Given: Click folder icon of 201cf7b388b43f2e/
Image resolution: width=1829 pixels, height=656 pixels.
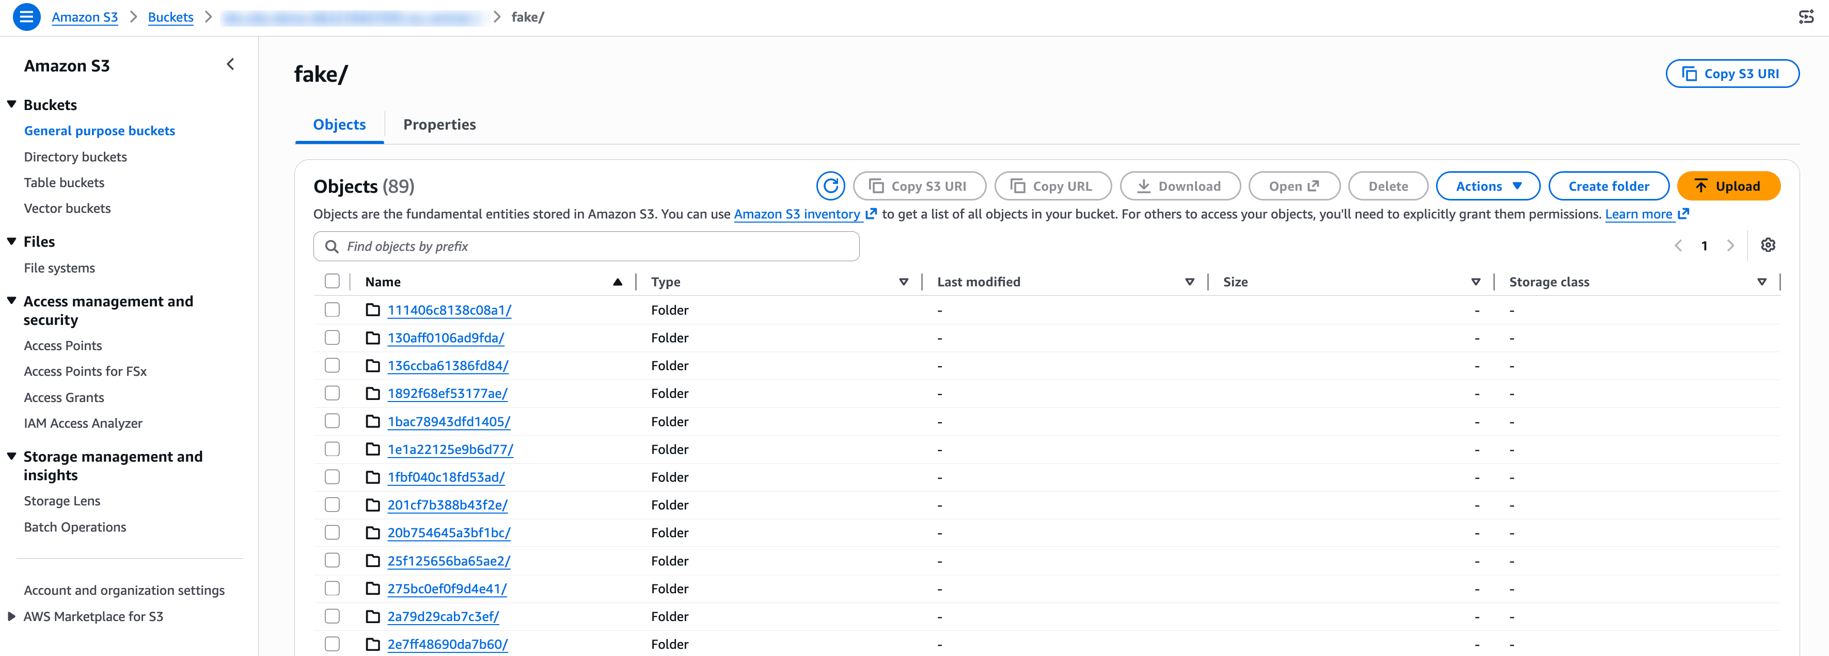Looking at the screenshot, I should 373,505.
